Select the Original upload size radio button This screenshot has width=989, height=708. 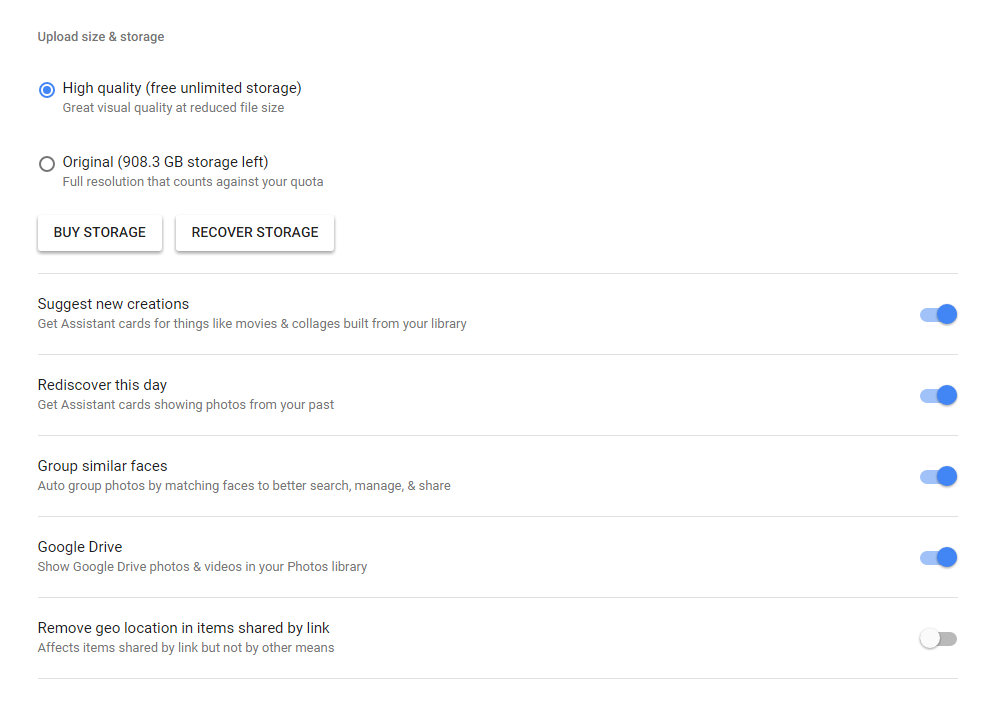coord(47,164)
